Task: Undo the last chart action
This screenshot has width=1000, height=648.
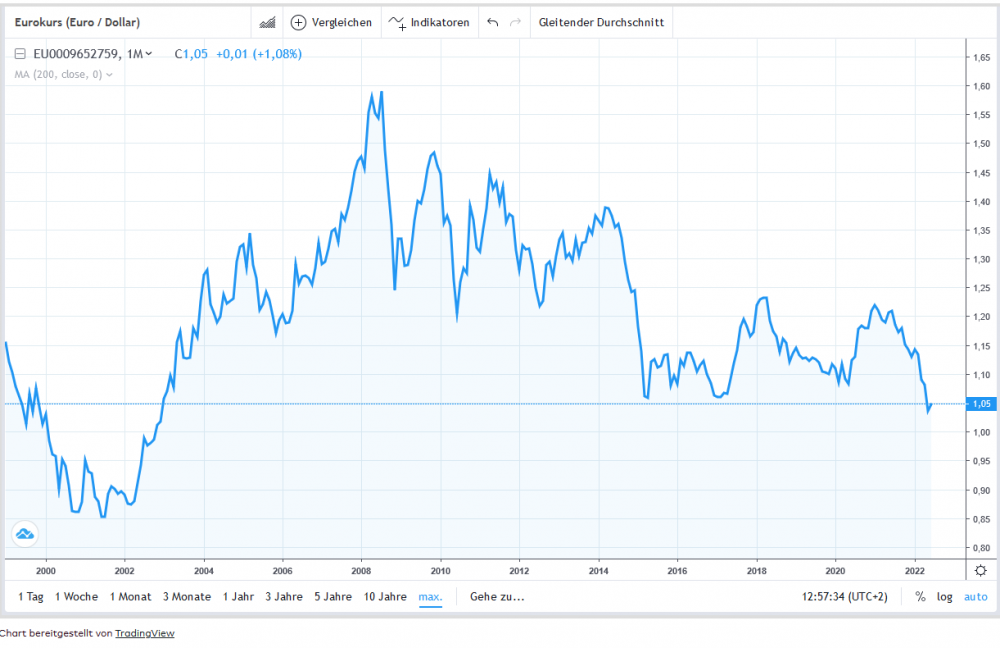Action: 492,22
